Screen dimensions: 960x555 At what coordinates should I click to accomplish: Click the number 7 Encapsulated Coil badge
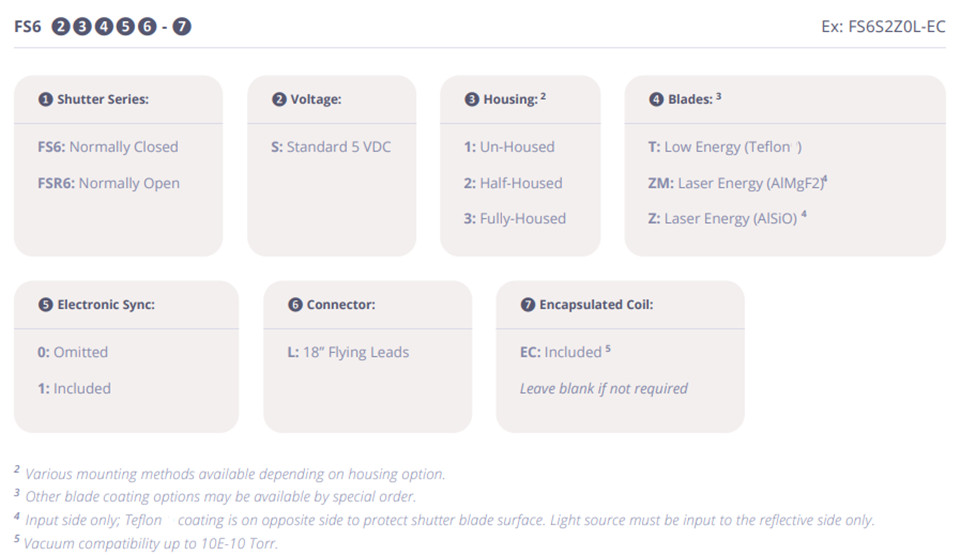pos(528,305)
